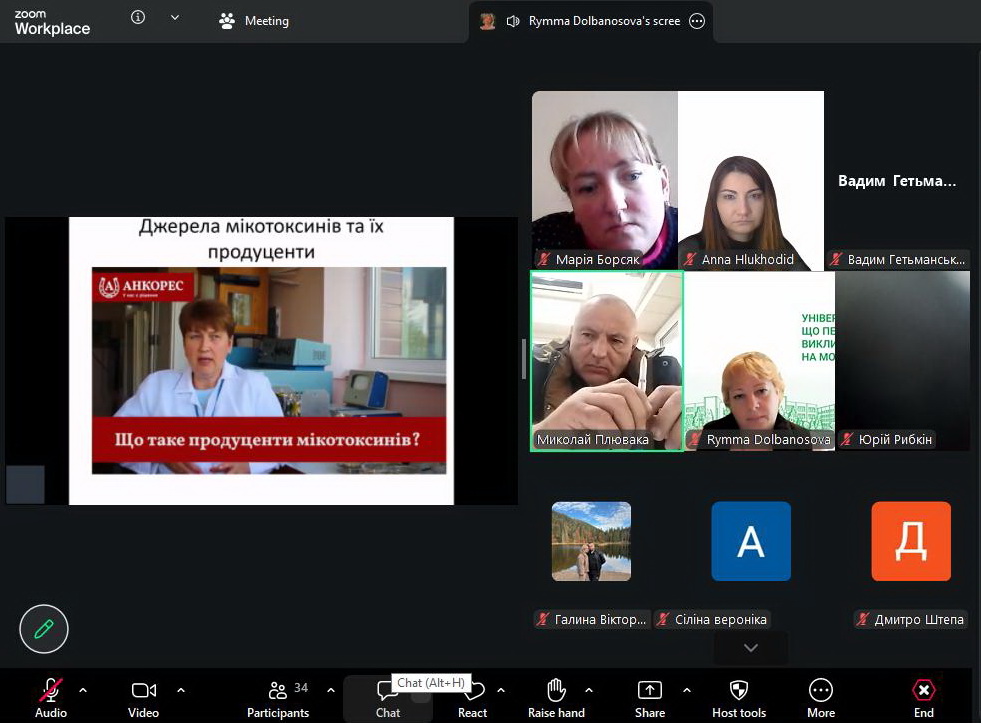Screen dimensions: 981x723
Task: Toggle the Video camera
Action: point(143,691)
